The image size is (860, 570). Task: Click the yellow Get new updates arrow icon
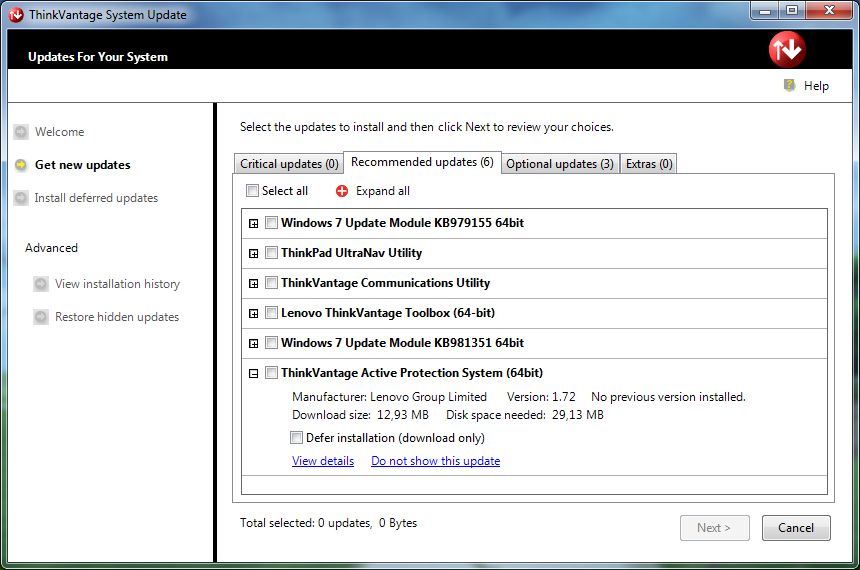[x=21, y=165]
